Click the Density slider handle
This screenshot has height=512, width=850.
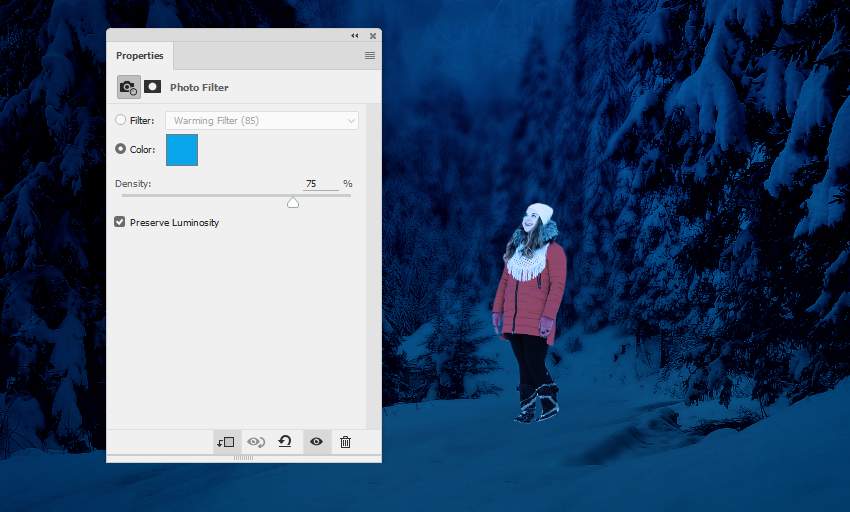tap(293, 203)
